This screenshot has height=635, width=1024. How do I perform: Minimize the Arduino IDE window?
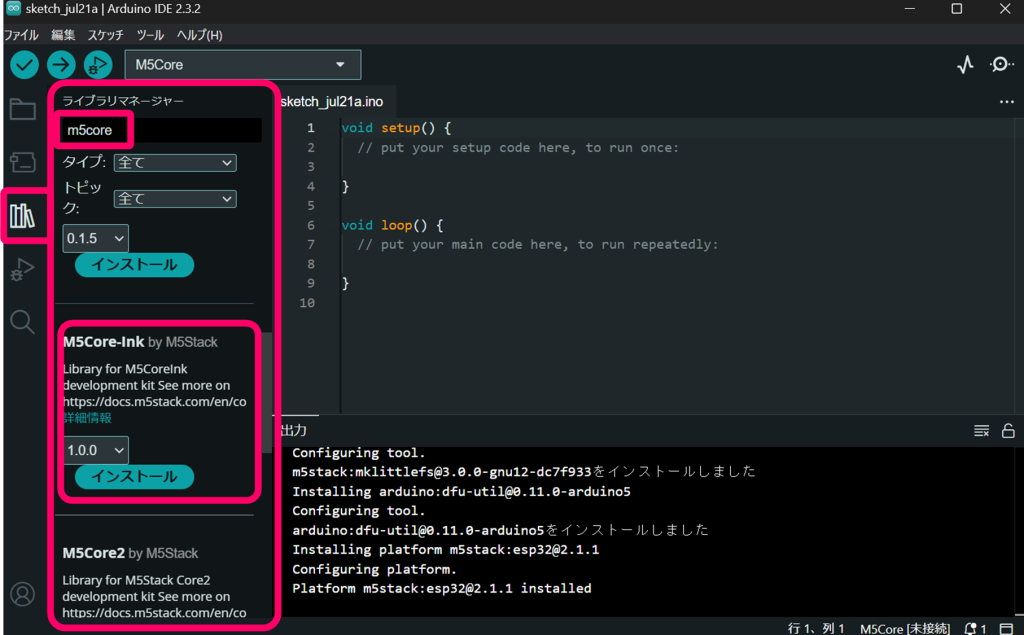(909, 8)
